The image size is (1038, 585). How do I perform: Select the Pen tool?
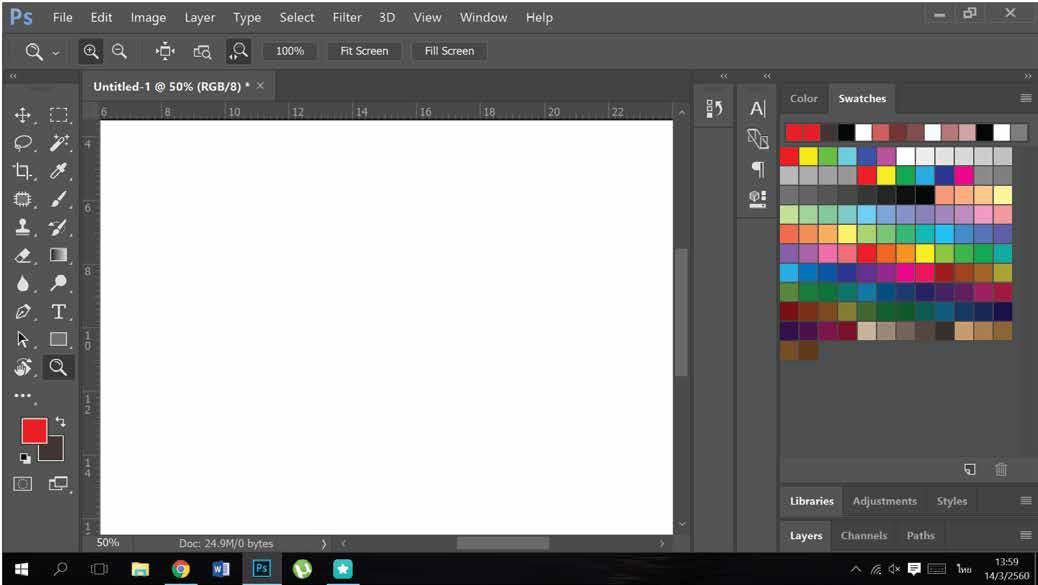click(x=23, y=311)
